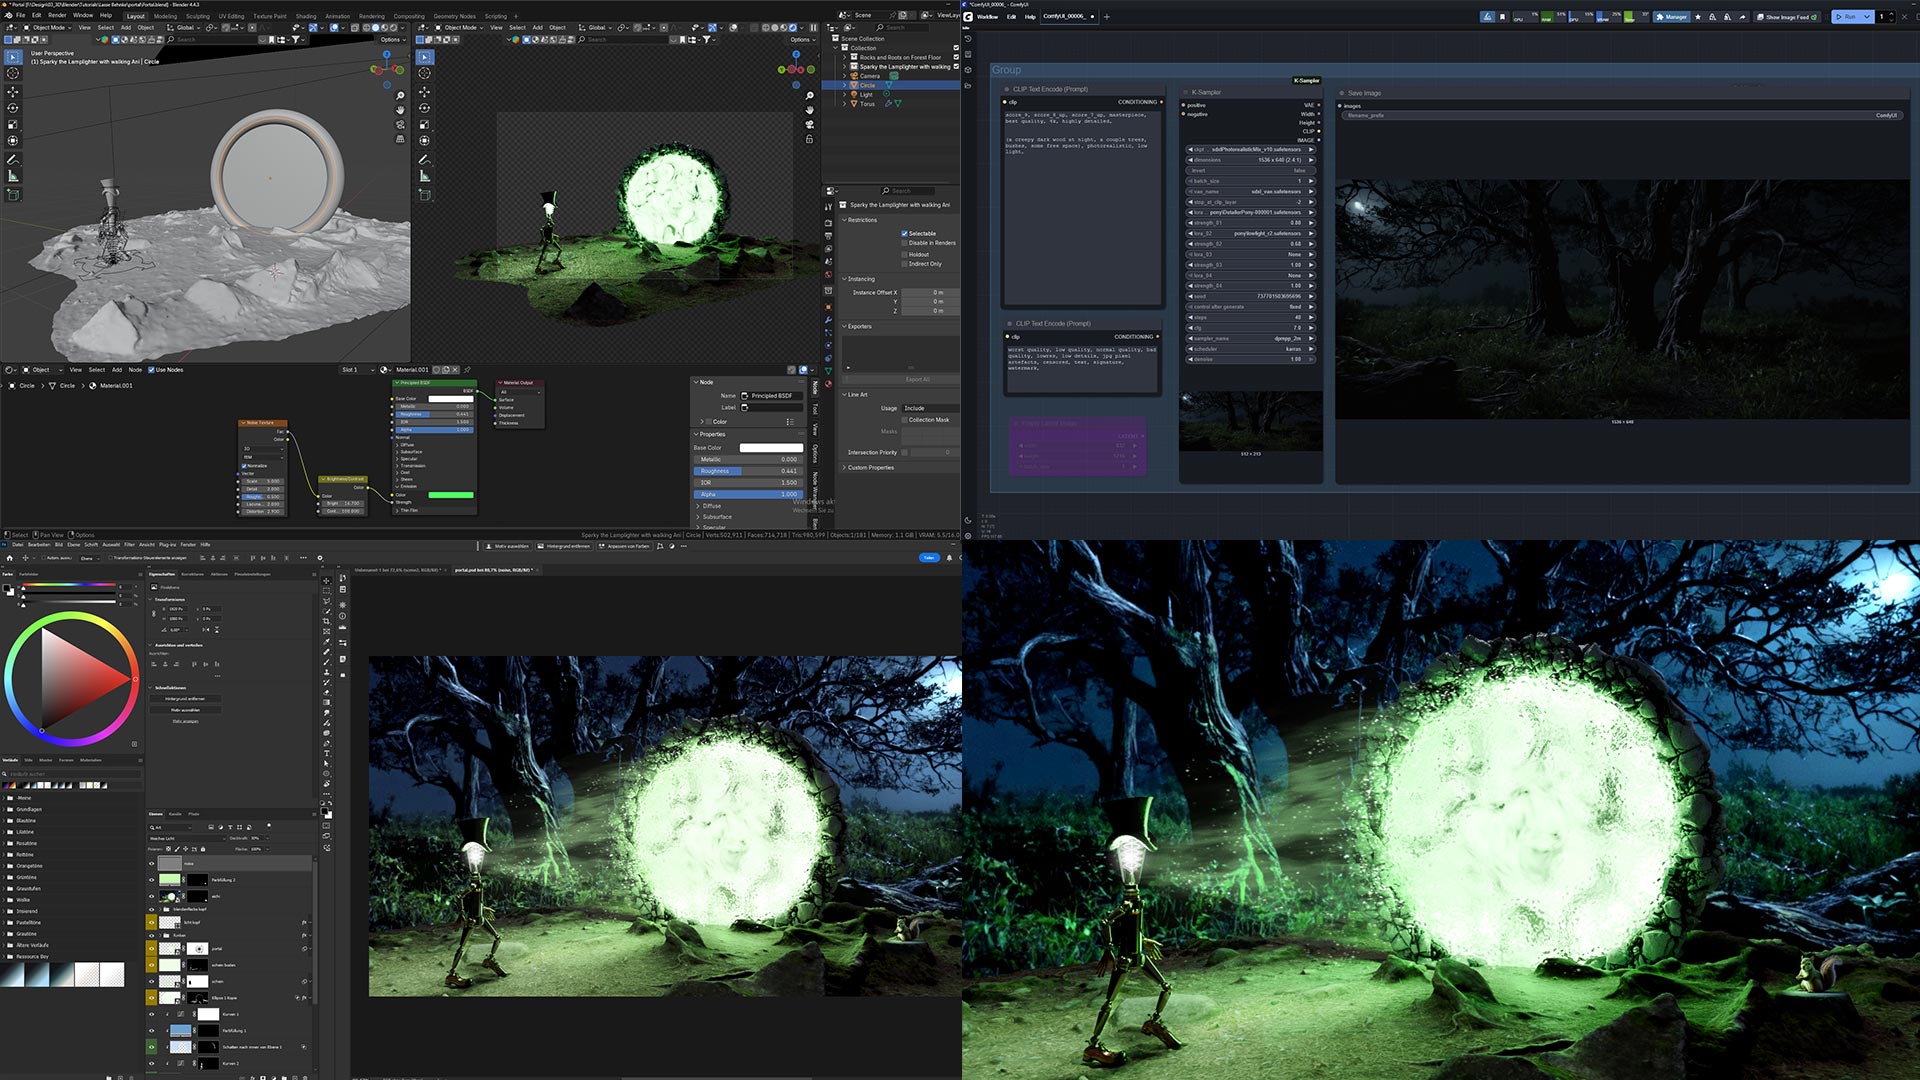1920x1080 pixels.
Task: Click the Teilen share button in Photoshop
Action: [x=929, y=558]
